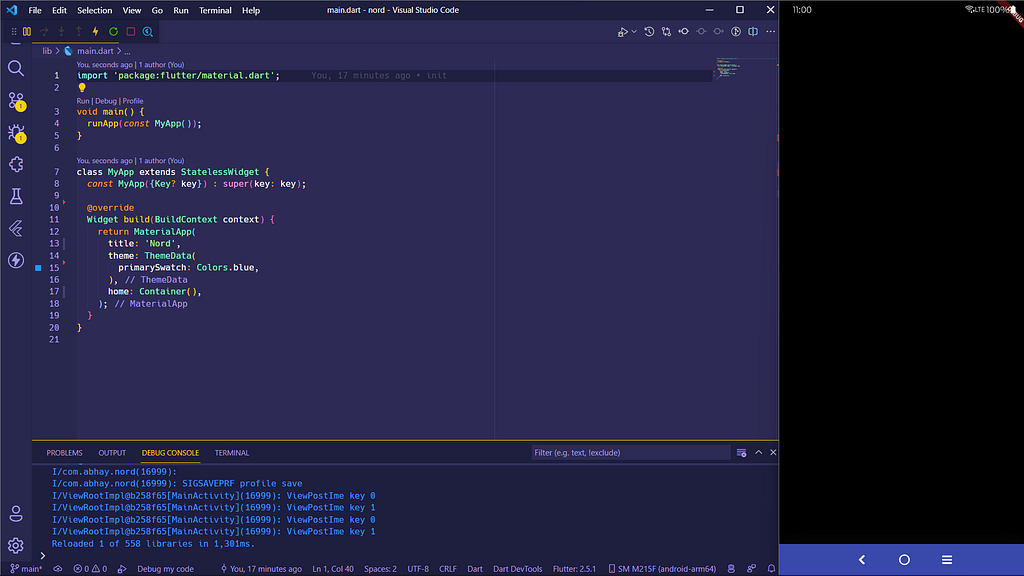Click the main.dart breadcrumb
This screenshot has width=1024, height=576.
(95, 51)
